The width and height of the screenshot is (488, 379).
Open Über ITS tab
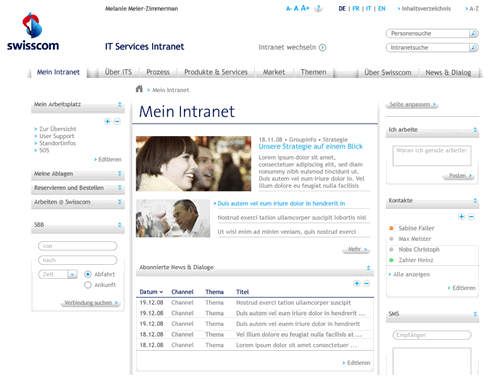[x=118, y=72]
